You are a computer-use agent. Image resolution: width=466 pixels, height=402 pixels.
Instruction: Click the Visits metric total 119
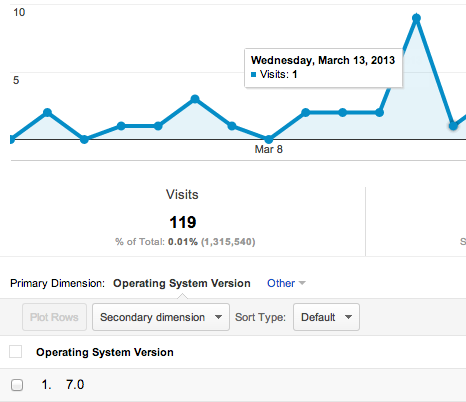(x=183, y=222)
